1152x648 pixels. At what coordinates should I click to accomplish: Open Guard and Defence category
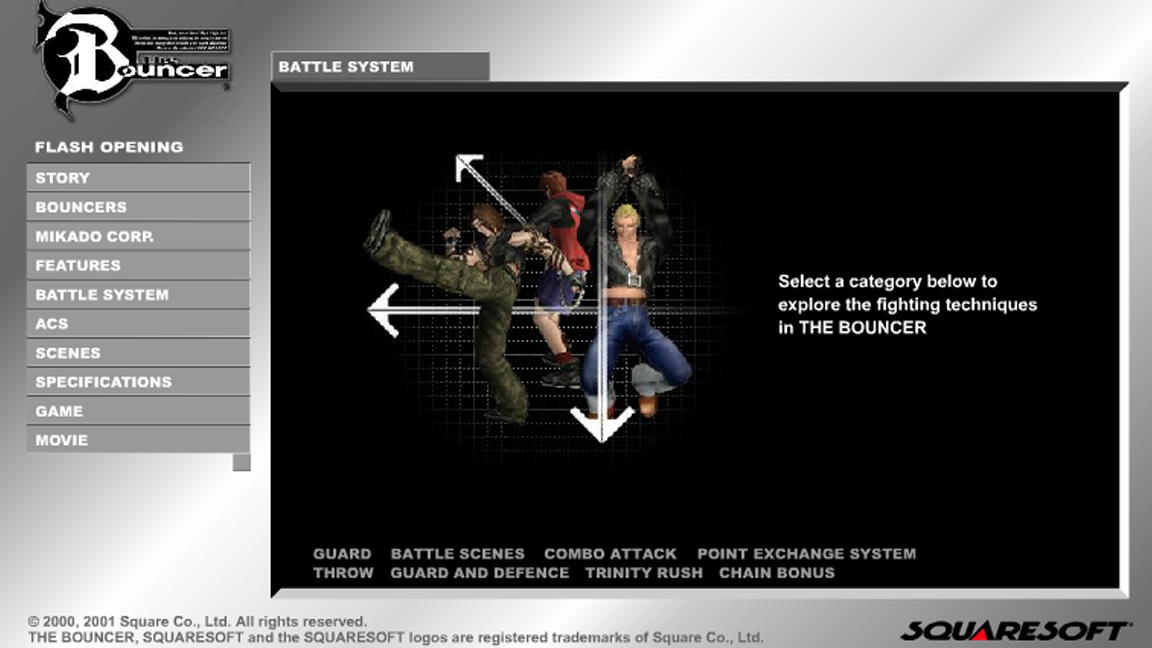tap(480, 573)
